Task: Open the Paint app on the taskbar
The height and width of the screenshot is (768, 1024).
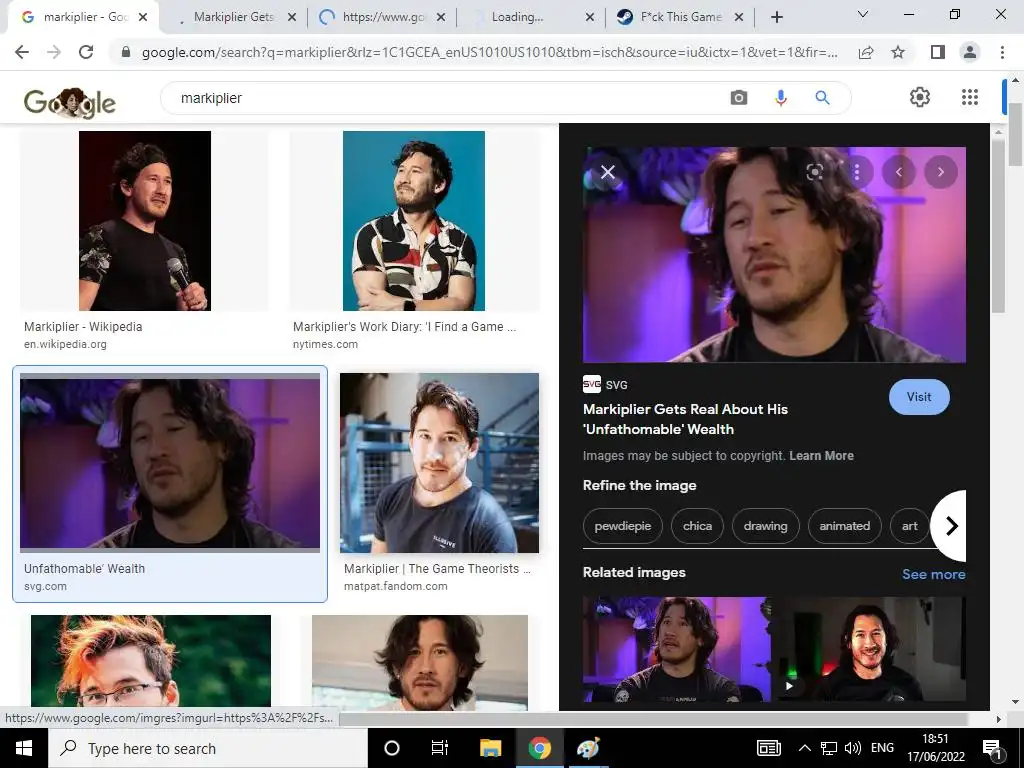Action: (588, 748)
